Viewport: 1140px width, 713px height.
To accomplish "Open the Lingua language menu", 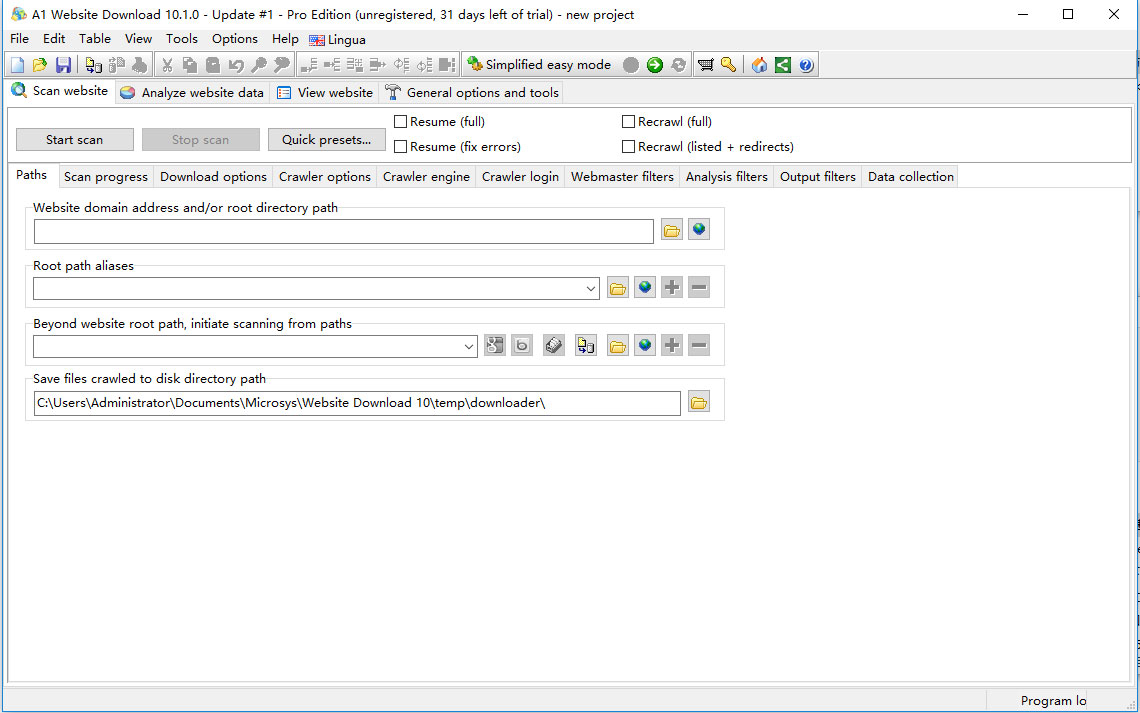I will tap(338, 40).
